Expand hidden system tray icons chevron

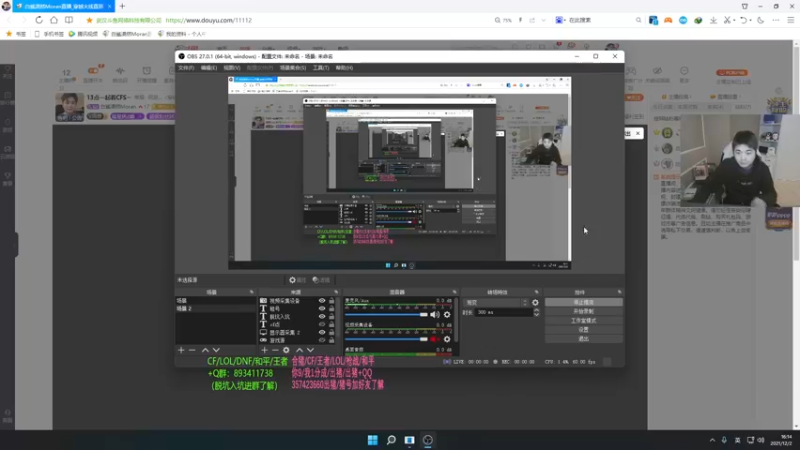[x=712, y=440]
